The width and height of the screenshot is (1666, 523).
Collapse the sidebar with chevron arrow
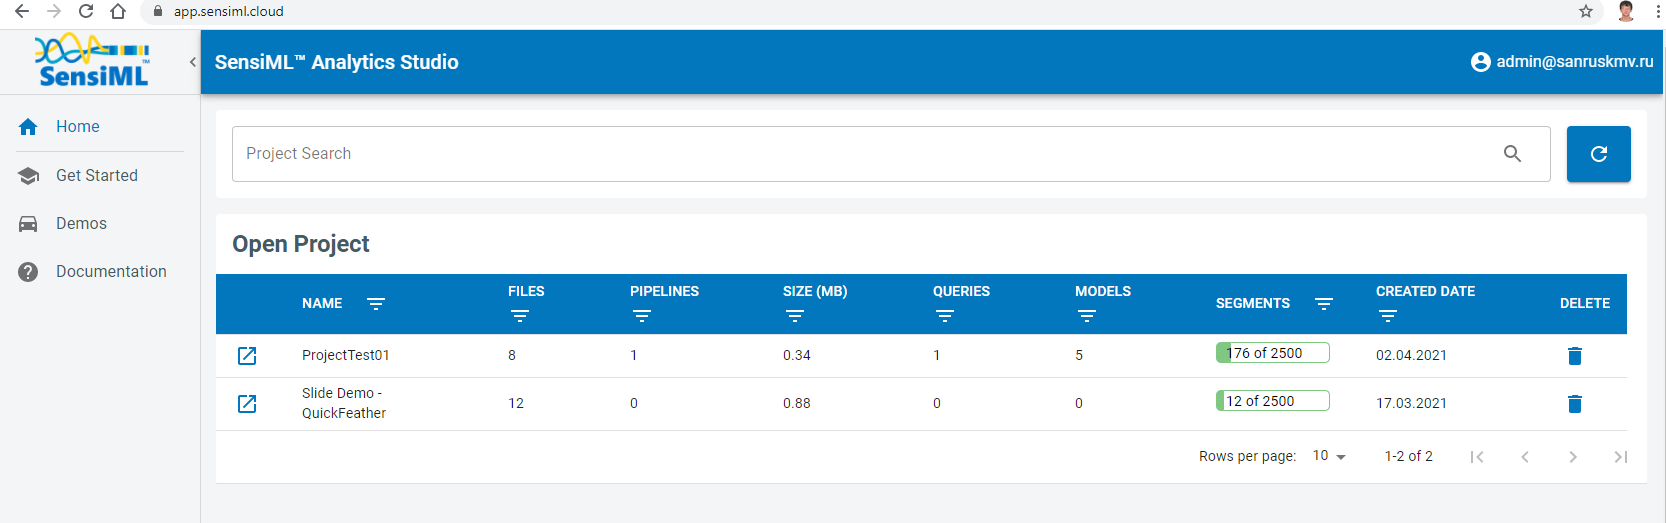[193, 62]
